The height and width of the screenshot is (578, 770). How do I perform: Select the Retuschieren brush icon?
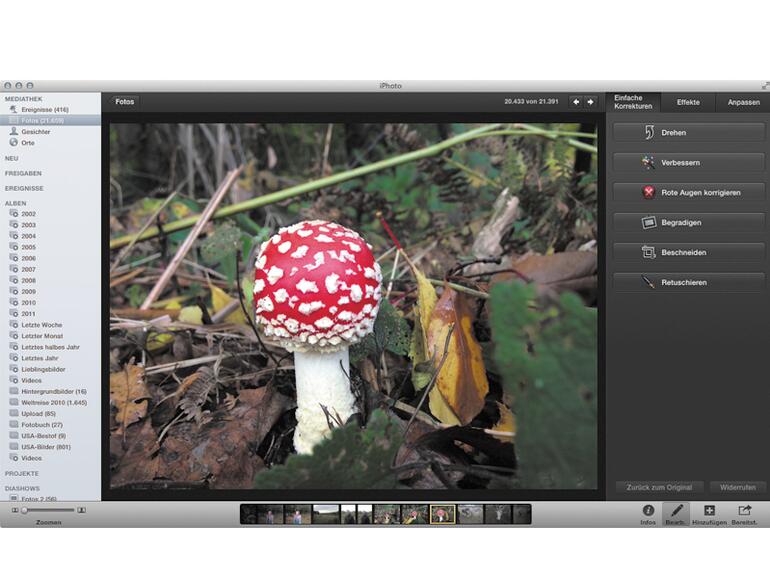649,282
